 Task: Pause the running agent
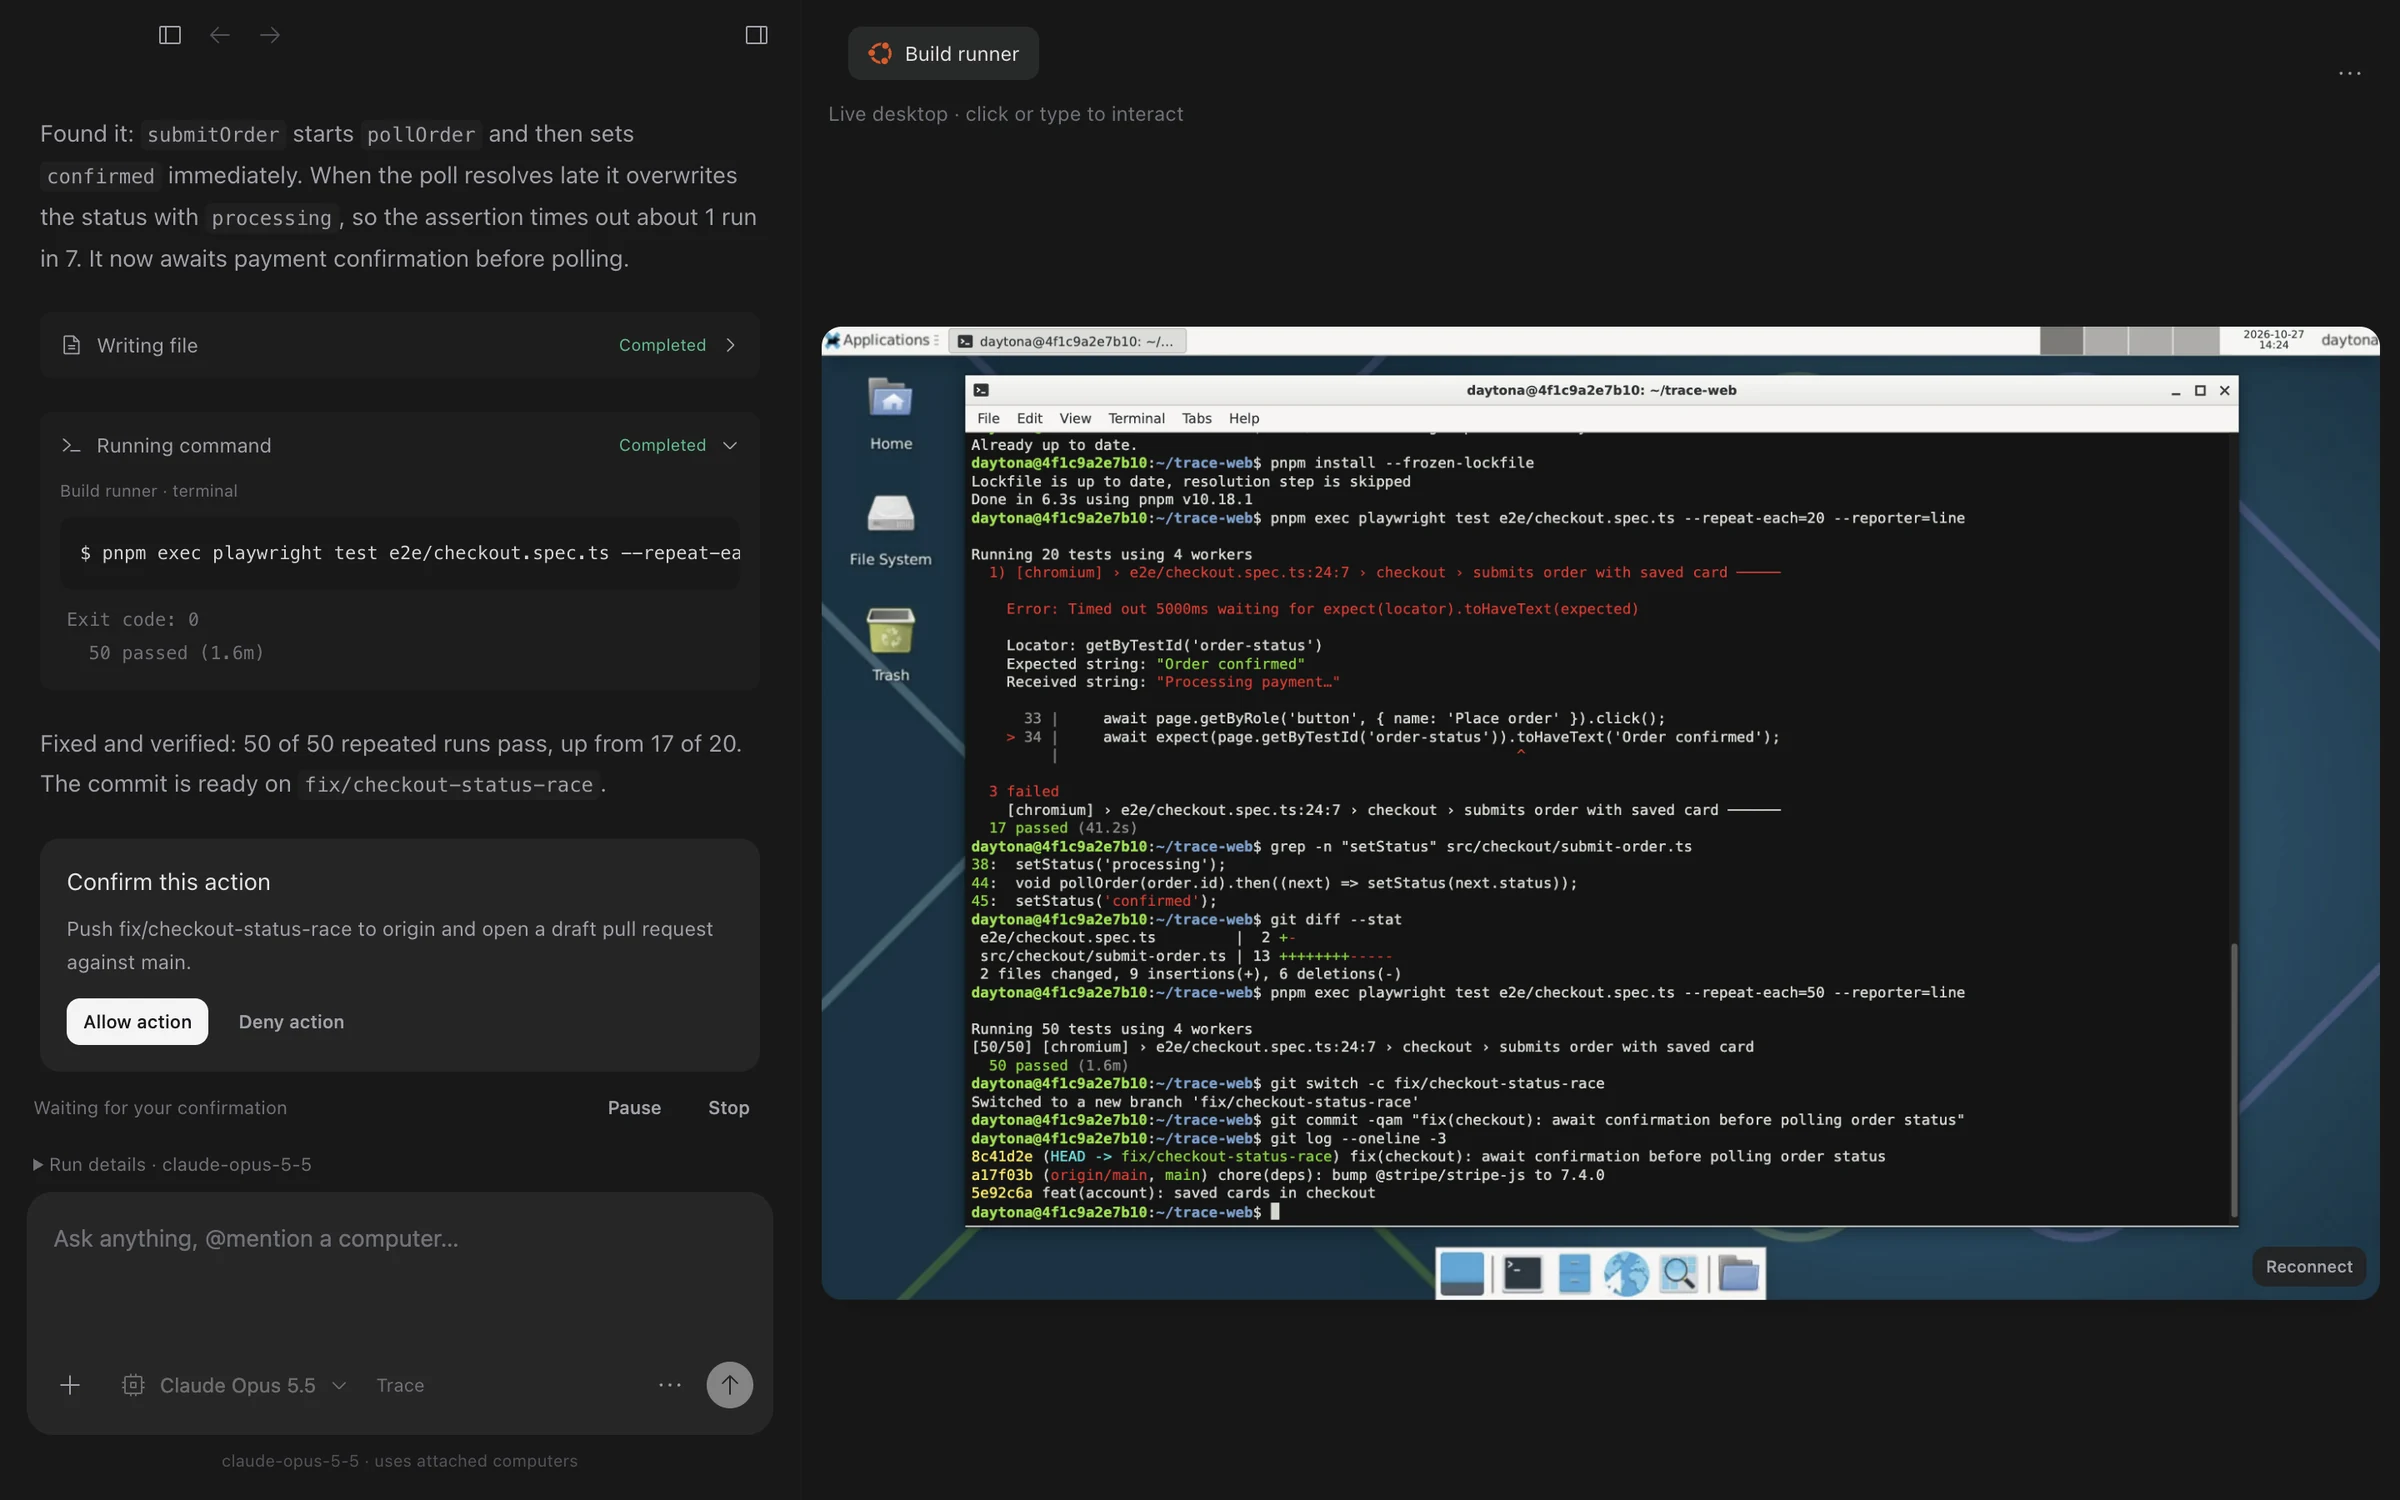[x=634, y=1108]
